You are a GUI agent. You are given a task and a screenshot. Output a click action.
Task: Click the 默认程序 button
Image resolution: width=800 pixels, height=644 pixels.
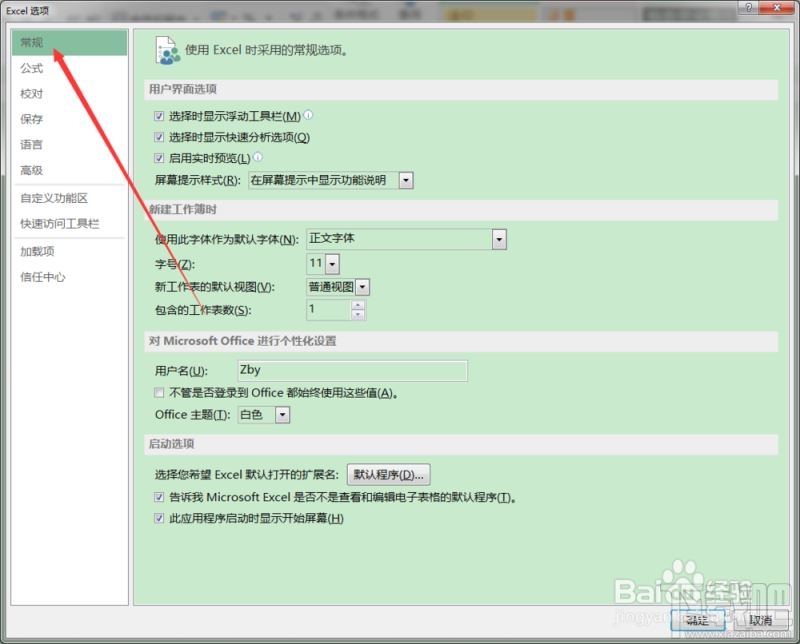point(388,474)
